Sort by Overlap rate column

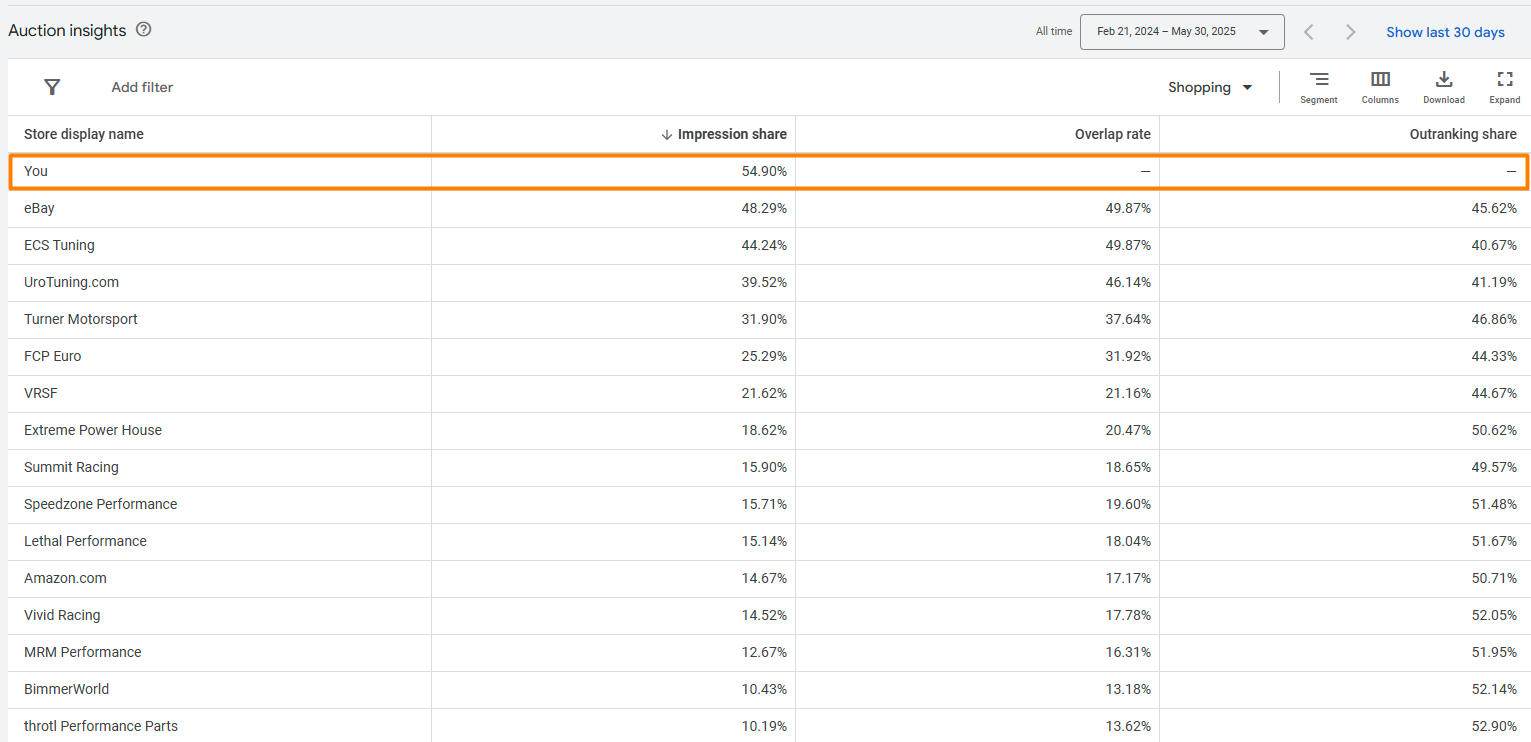tap(1112, 134)
